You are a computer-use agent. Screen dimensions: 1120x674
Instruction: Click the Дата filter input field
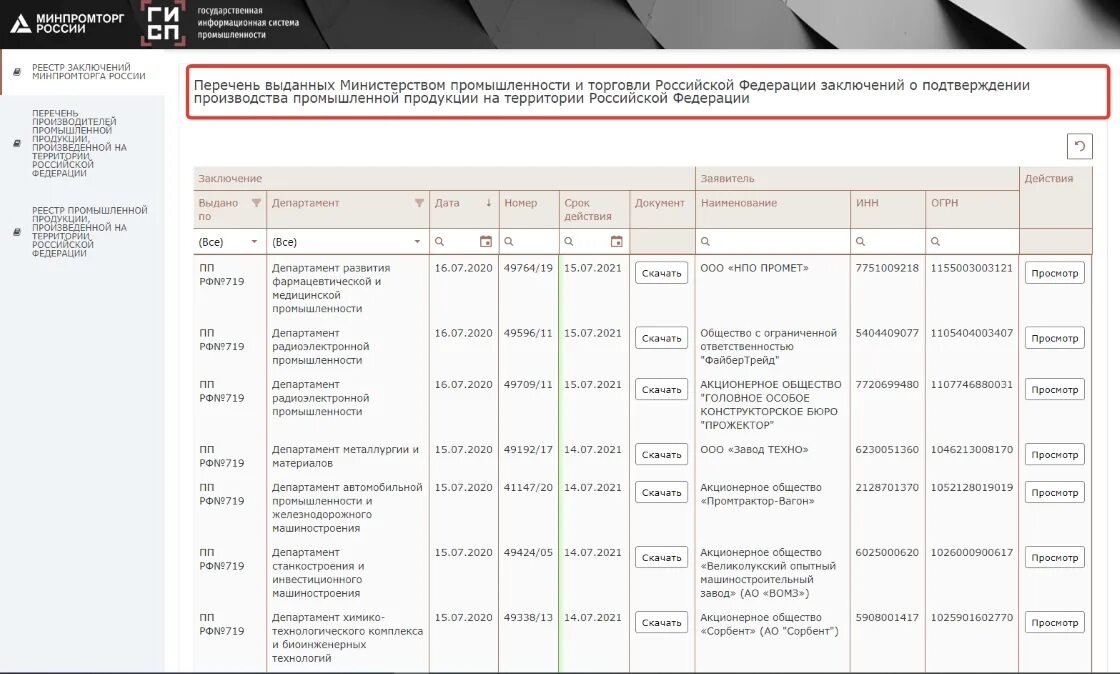point(464,242)
